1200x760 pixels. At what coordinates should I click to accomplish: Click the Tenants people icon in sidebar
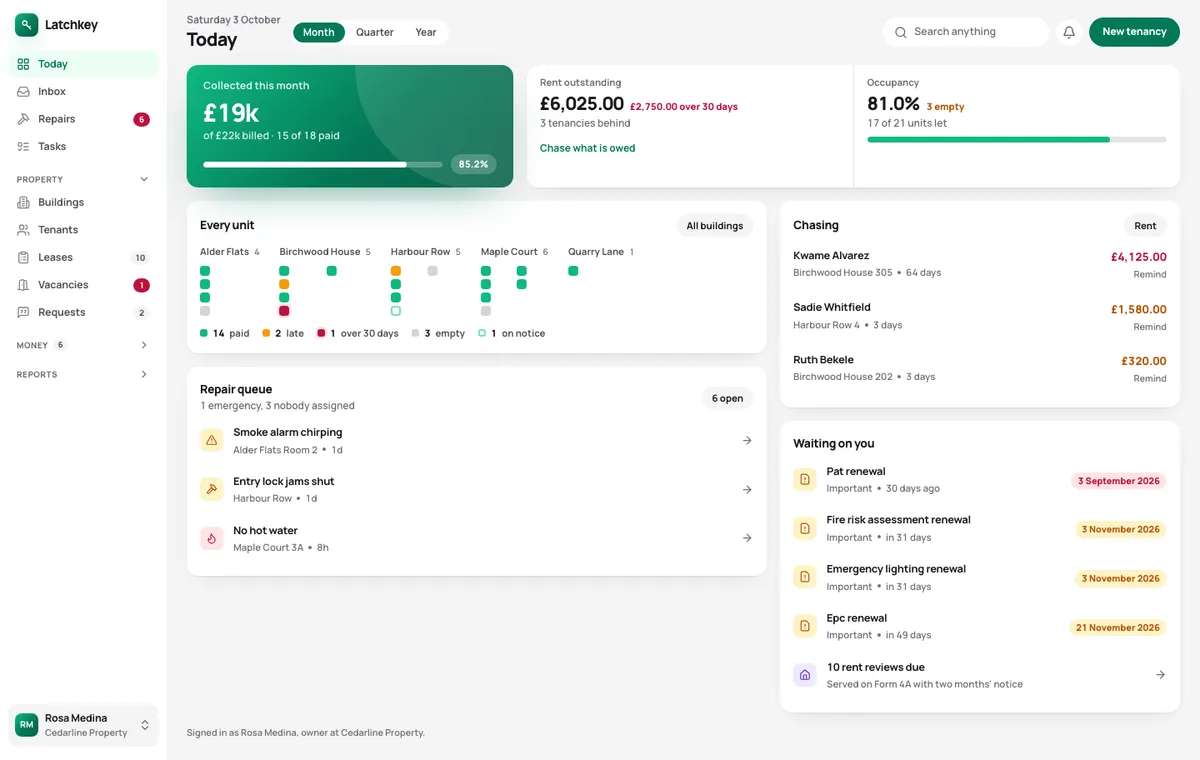click(x=23, y=230)
